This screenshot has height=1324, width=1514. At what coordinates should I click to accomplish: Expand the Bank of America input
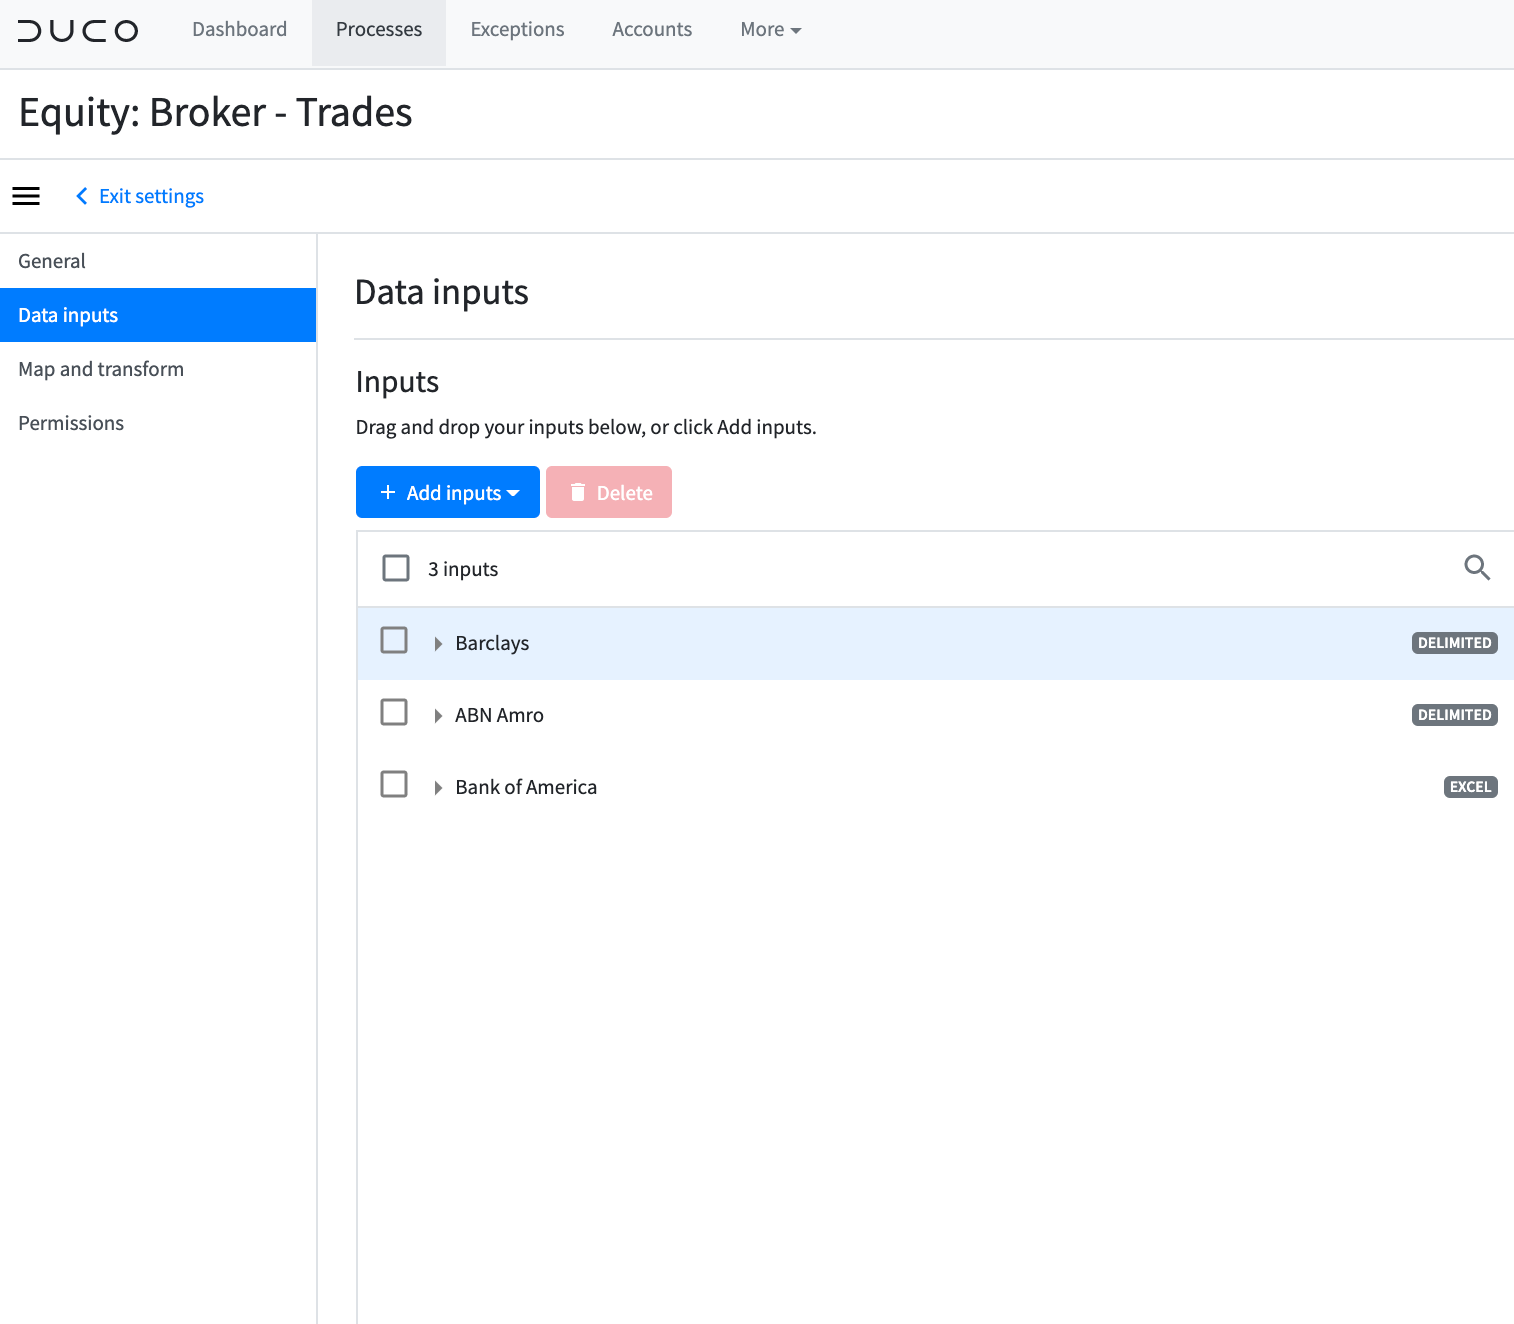(438, 787)
